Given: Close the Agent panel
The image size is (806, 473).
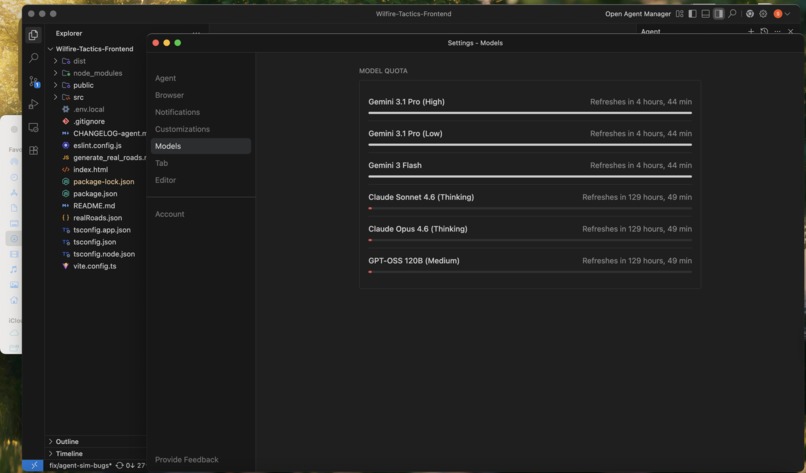Looking at the screenshot, I should point(791,31).
